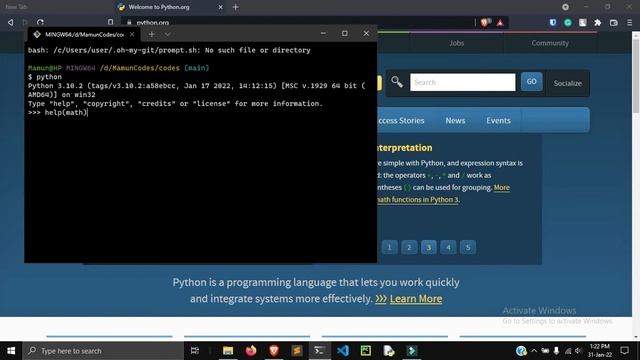The width and height of the screenshot is (640, 360).
Task: Open the document app beside PyCharm on taskbar
Action: 389,351
